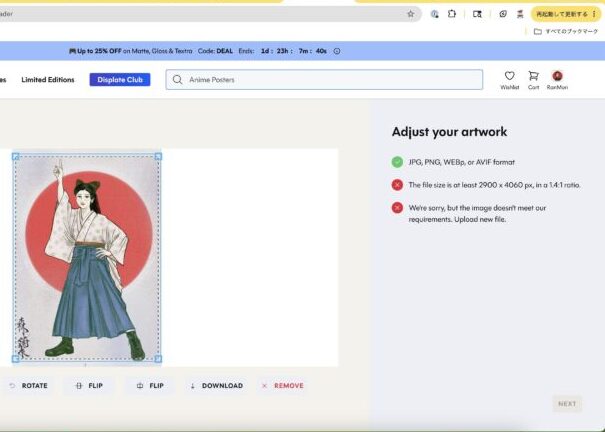Click the top-left crop handle of the artwork
Screen dimensions: 605x432
(x=15, y=156)
